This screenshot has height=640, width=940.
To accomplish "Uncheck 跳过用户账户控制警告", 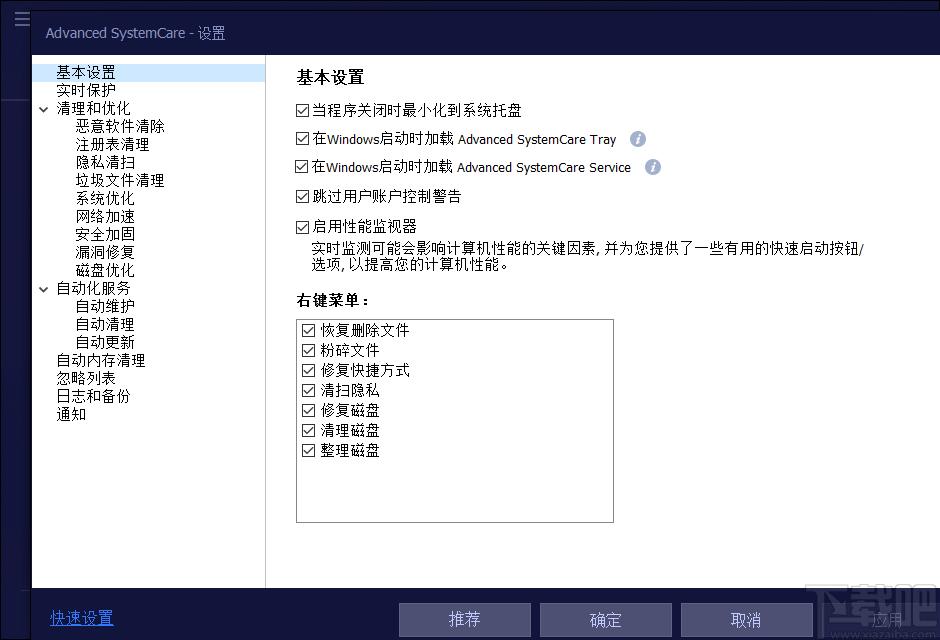I will point(302,196).
